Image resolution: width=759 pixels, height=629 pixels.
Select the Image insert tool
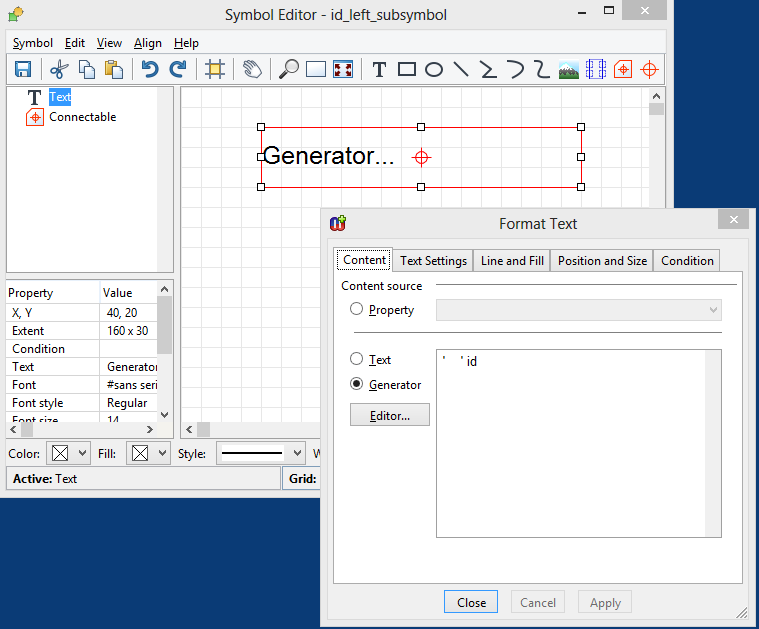coord(569,69)
